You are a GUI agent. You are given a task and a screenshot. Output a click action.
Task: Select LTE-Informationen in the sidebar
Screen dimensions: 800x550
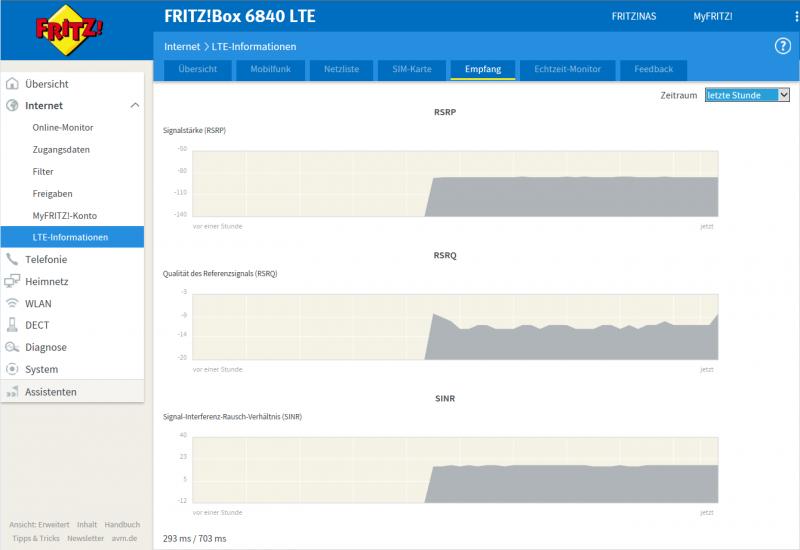[72, 237]
